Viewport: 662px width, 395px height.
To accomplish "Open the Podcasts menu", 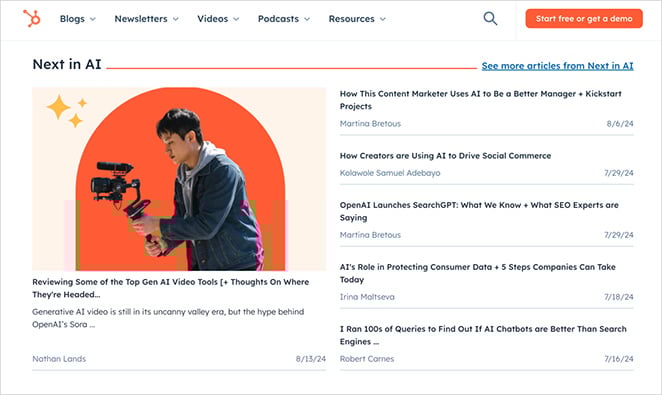I will click(x=284, y=19).
